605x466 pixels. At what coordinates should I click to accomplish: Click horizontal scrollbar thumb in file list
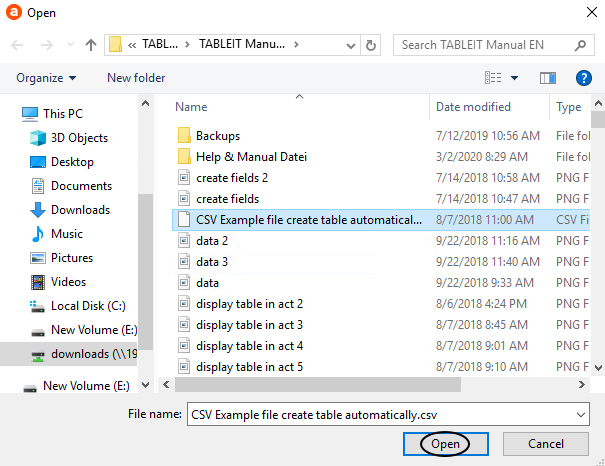[318, 385]
